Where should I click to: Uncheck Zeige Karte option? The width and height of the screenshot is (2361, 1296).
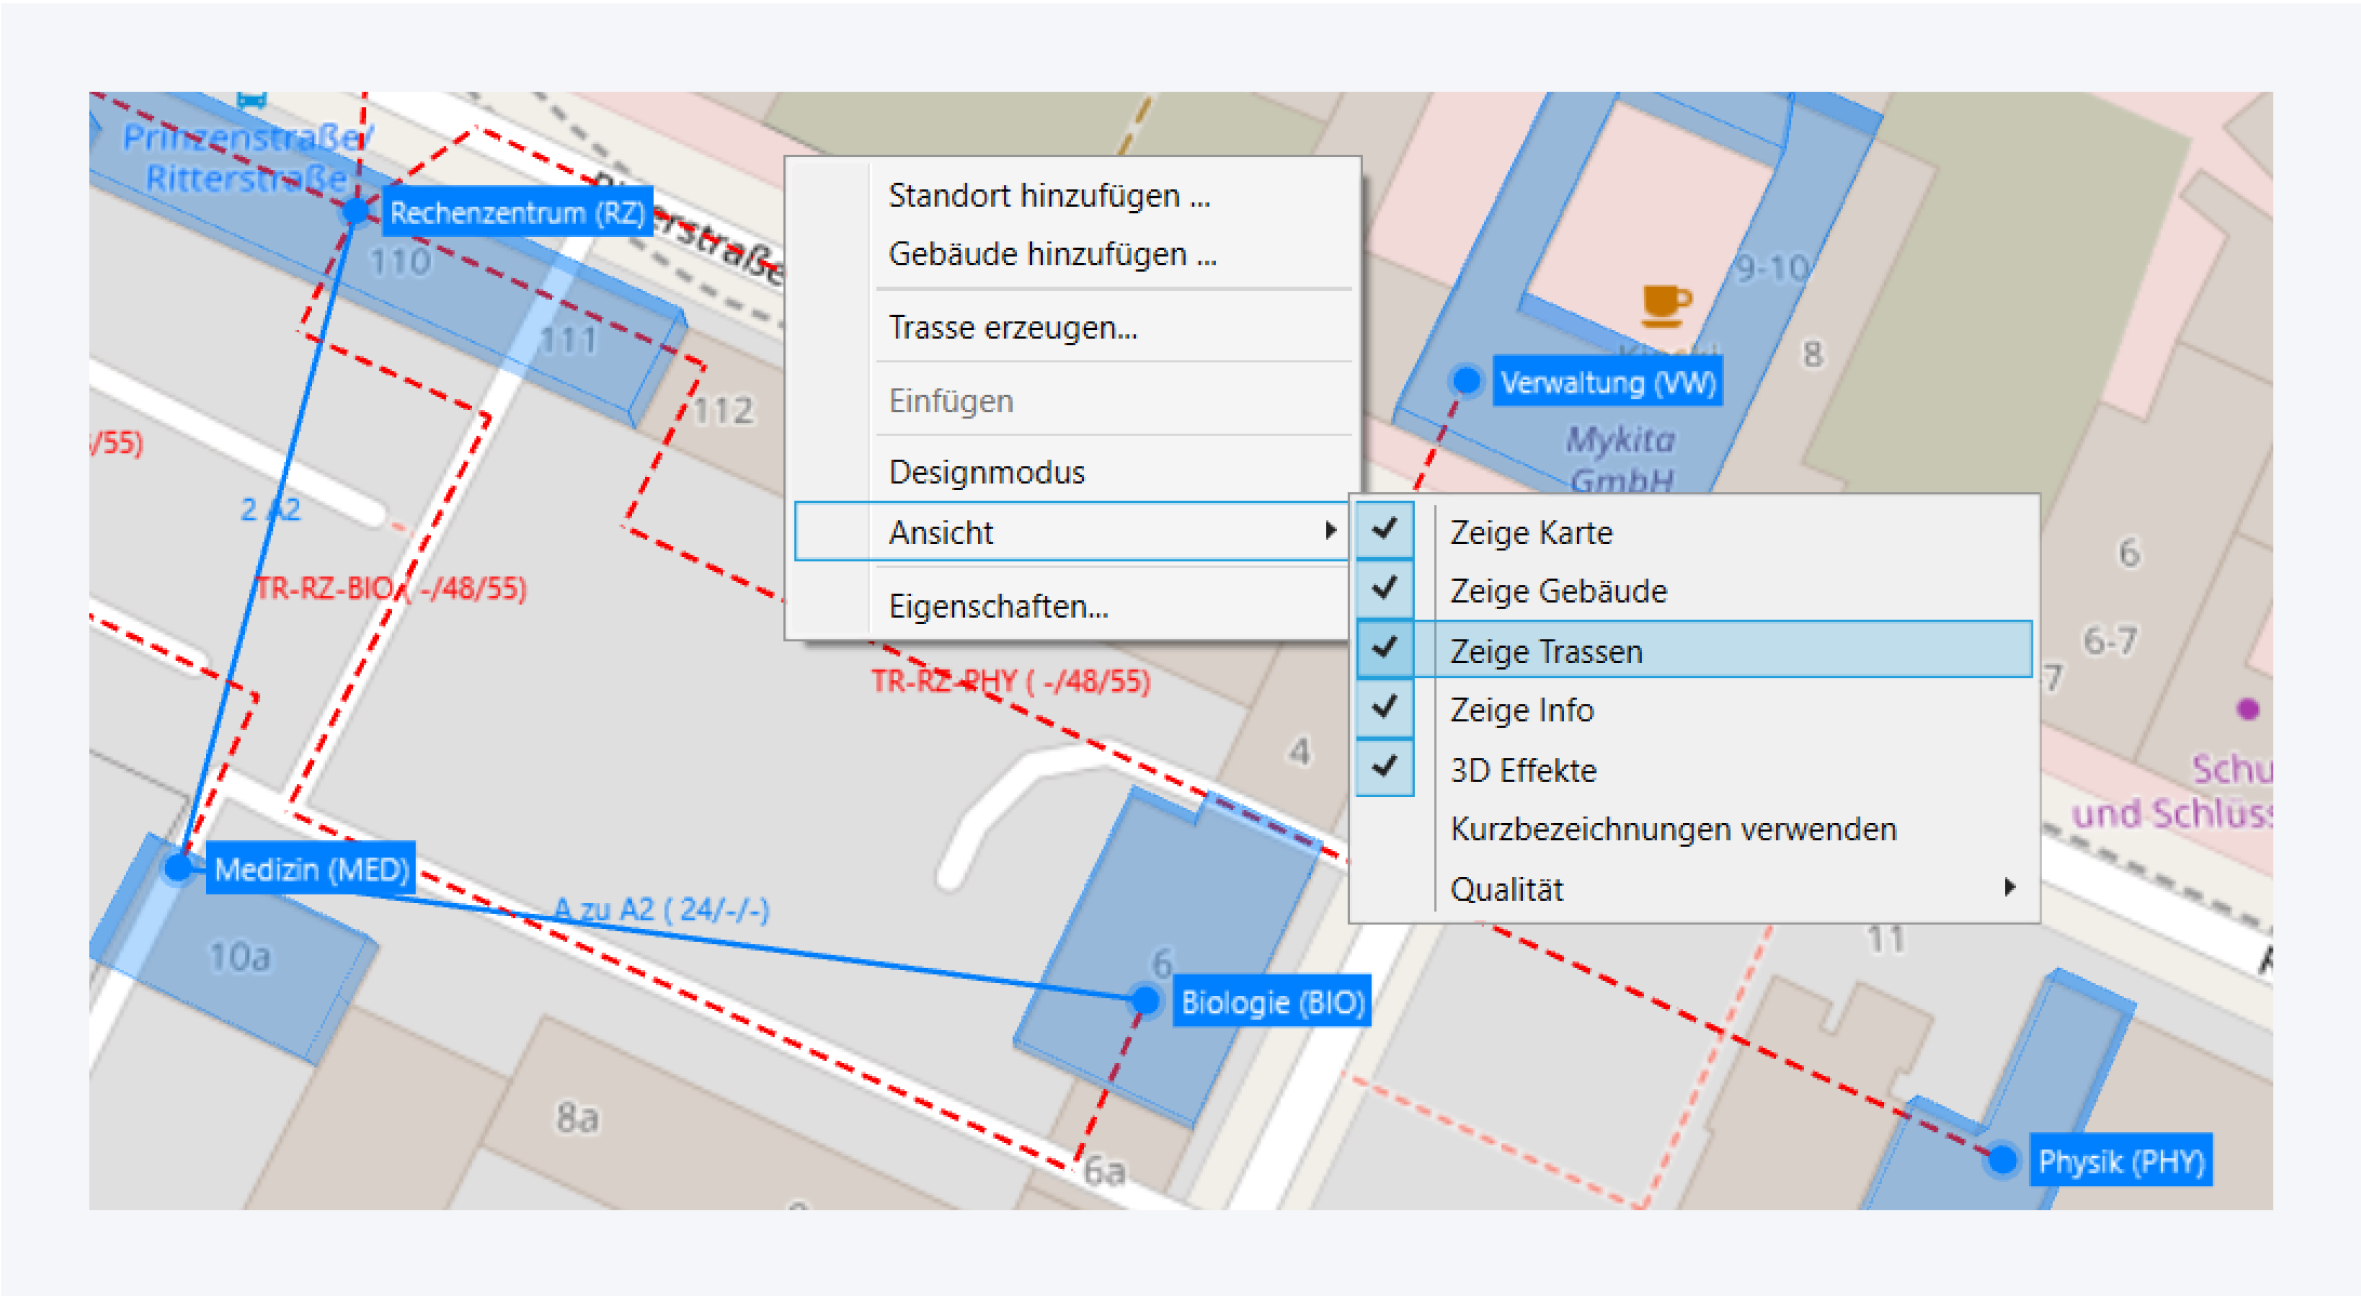pos(1530,532)
